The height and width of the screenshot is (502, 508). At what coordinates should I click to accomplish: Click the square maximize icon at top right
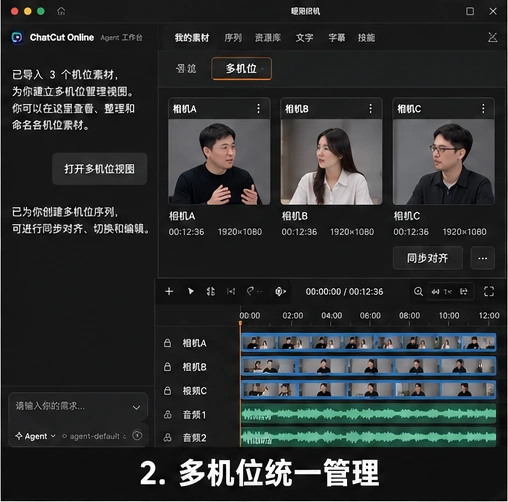pyautogui.click(x=470, y=11)
